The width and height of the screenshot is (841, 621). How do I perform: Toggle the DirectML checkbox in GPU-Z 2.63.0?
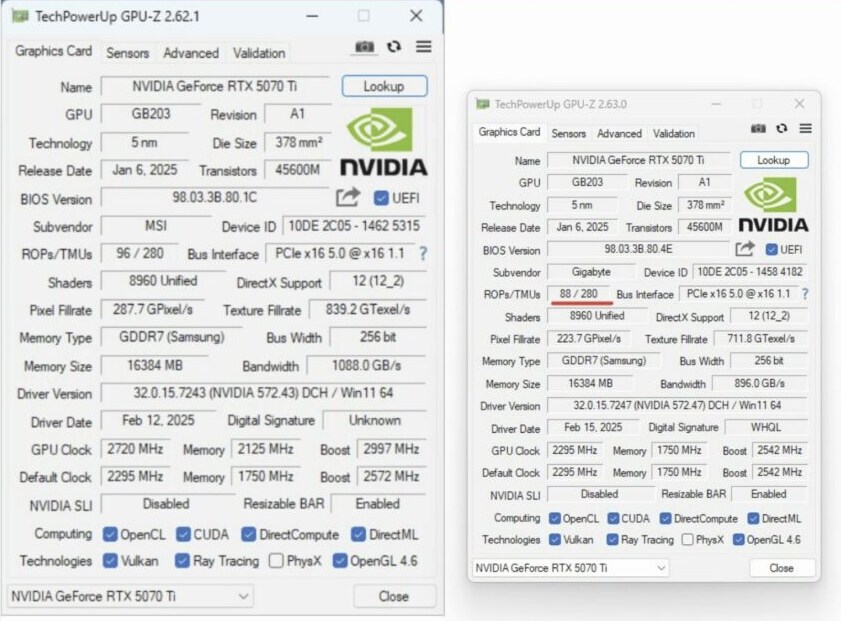coord(751,518)
